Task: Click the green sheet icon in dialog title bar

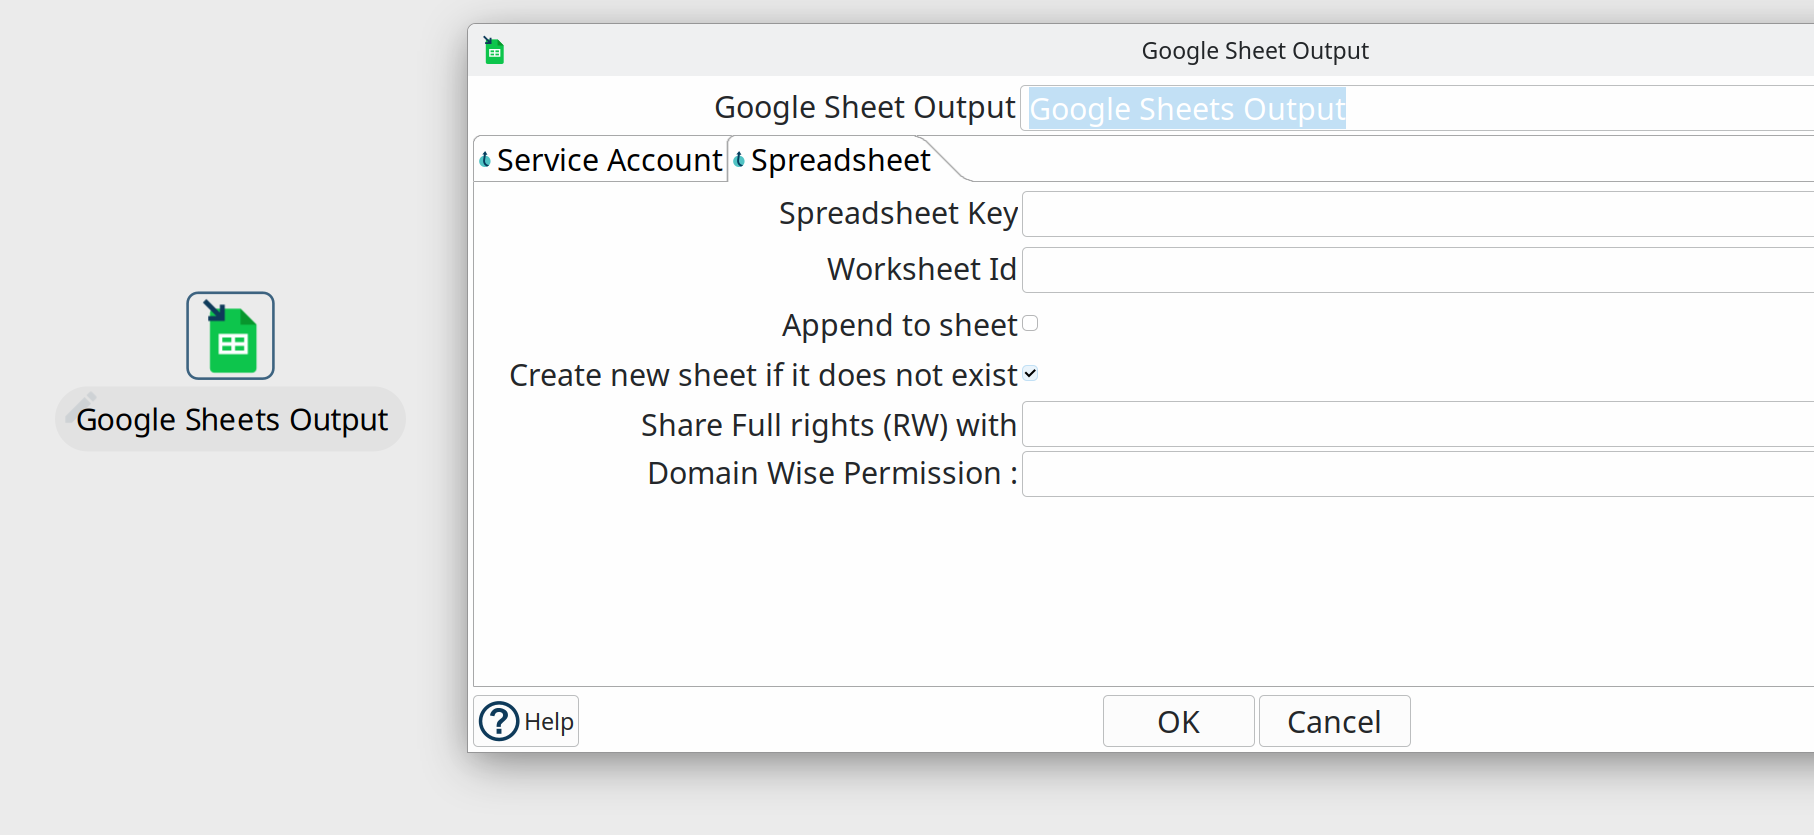Action: [x=494, y=51]
